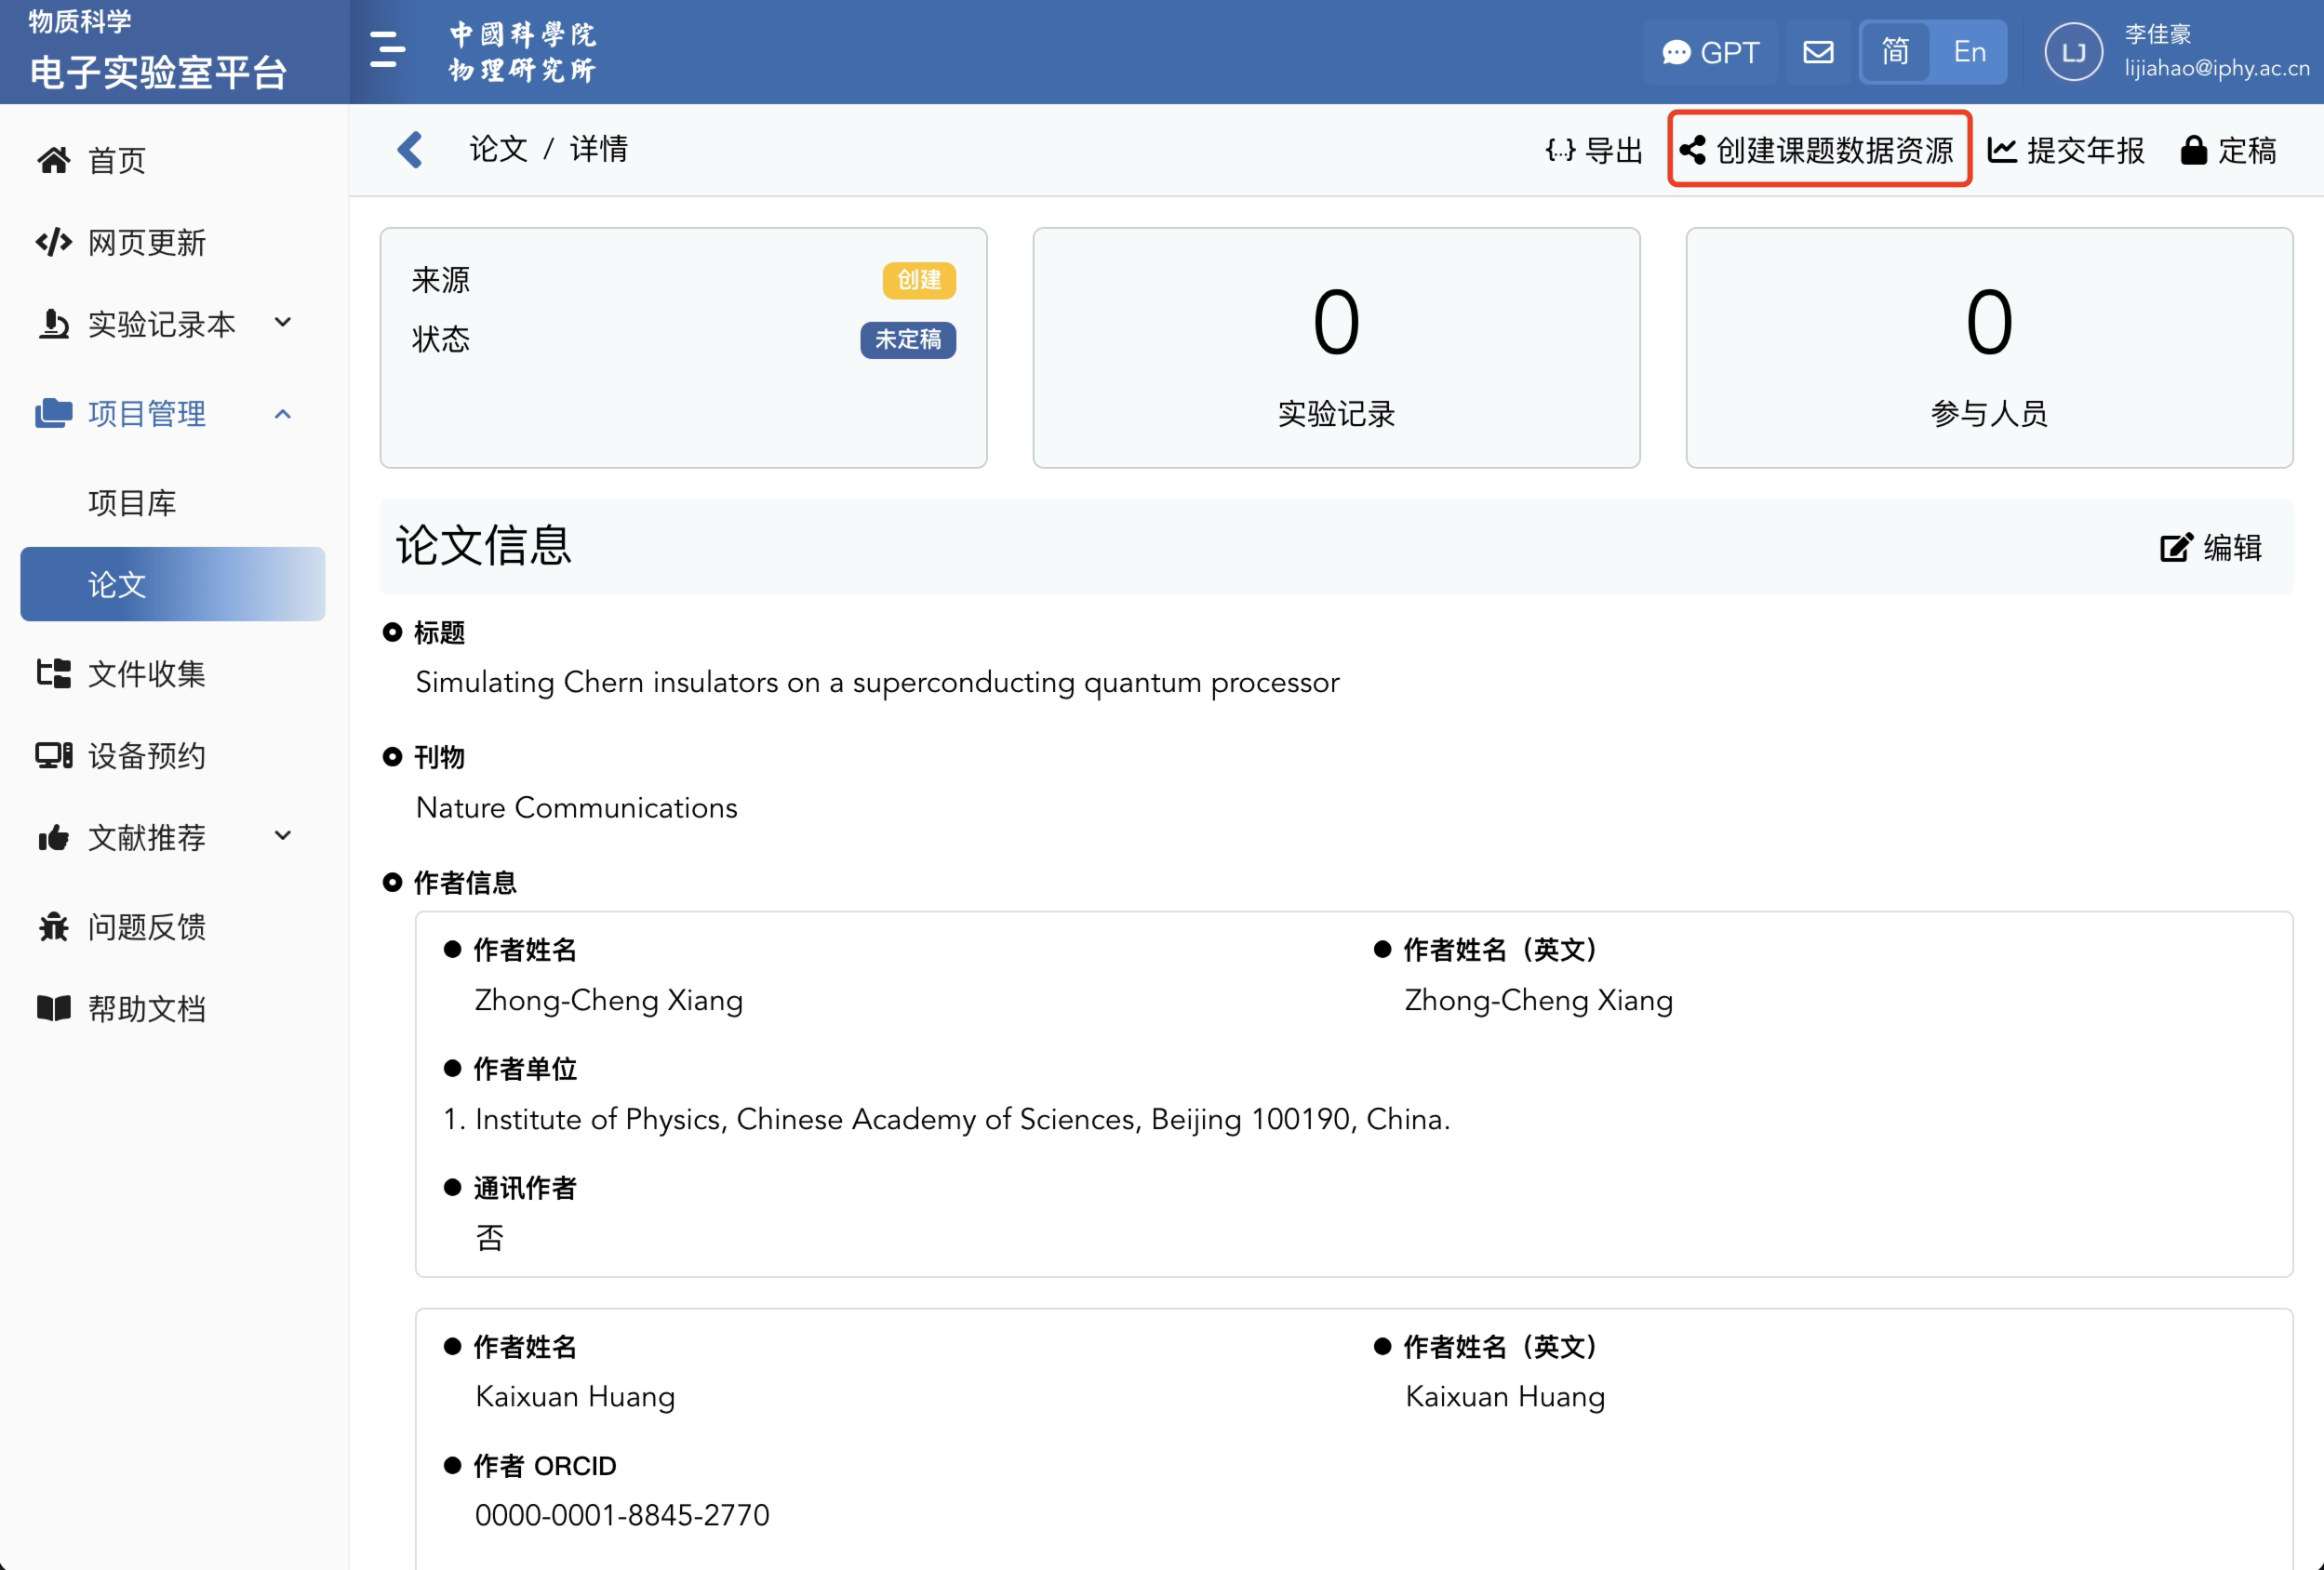Switch language to 简 (Simplified Chinese)
Image resolution: width=2324 pixels, height=1570 pixels.
click(1895, 52)
